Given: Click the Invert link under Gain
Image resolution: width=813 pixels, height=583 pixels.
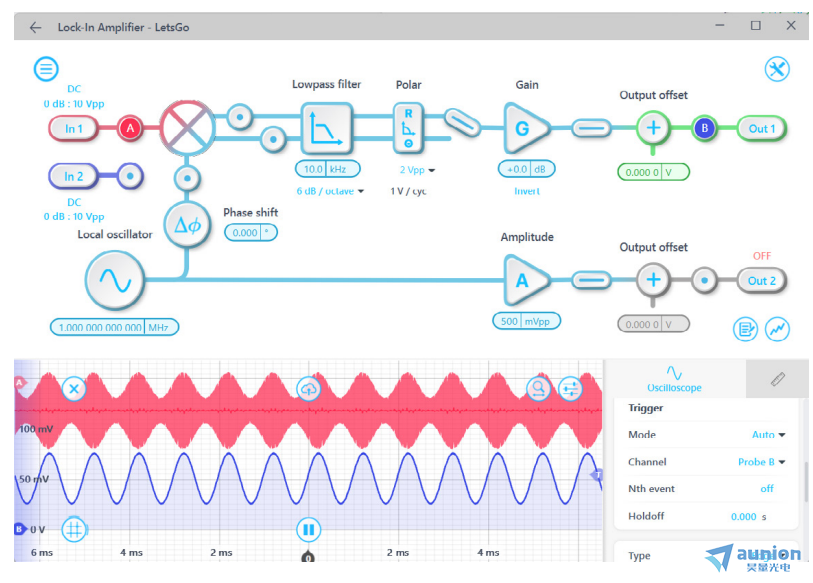Looking at the screenshot, I should tap(527, 191).
